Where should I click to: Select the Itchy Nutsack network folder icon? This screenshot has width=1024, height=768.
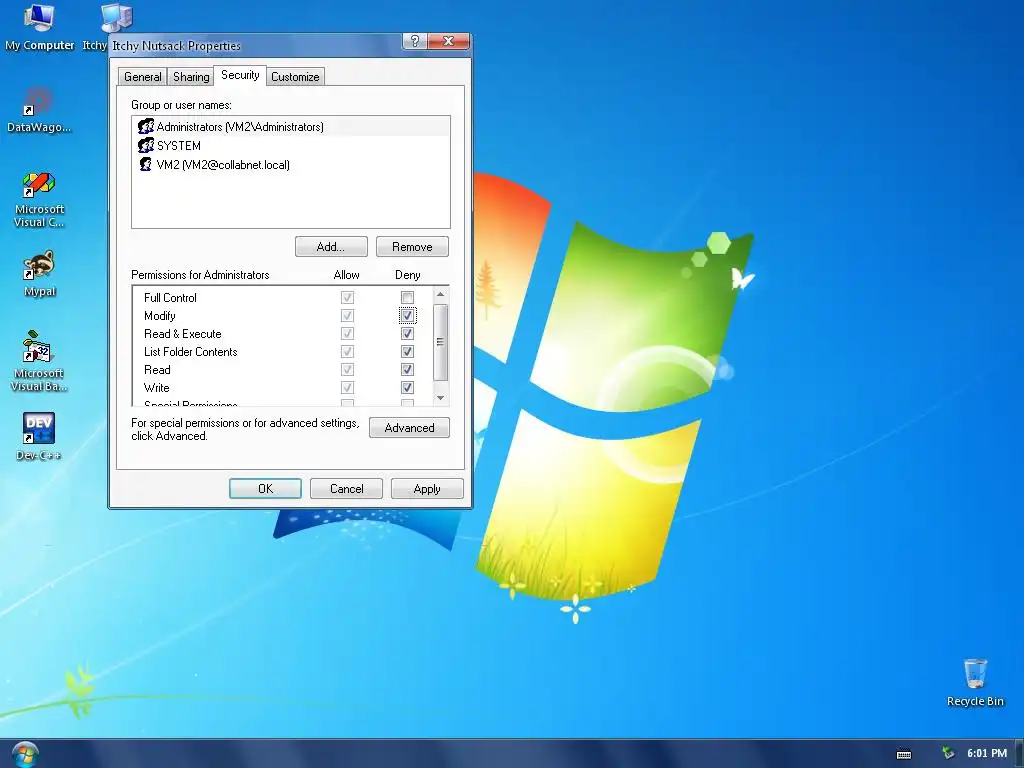click(x=116, y=18)
